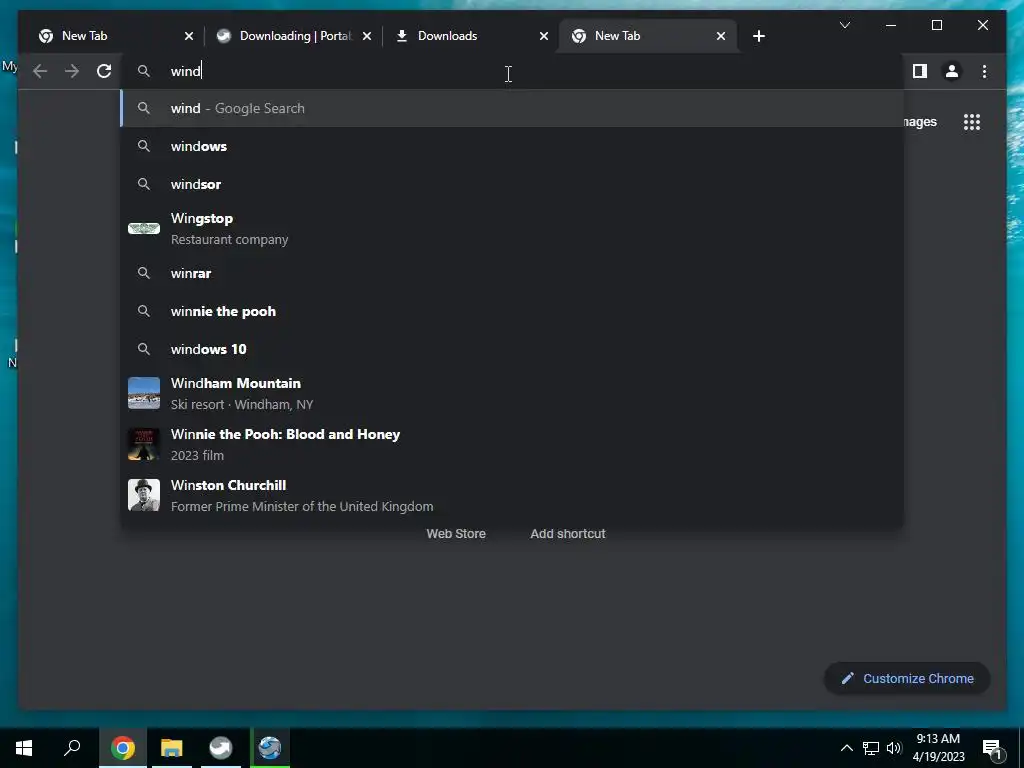
Task: Select the Wingstop restaurant suggestion
Action: (513, 229)
